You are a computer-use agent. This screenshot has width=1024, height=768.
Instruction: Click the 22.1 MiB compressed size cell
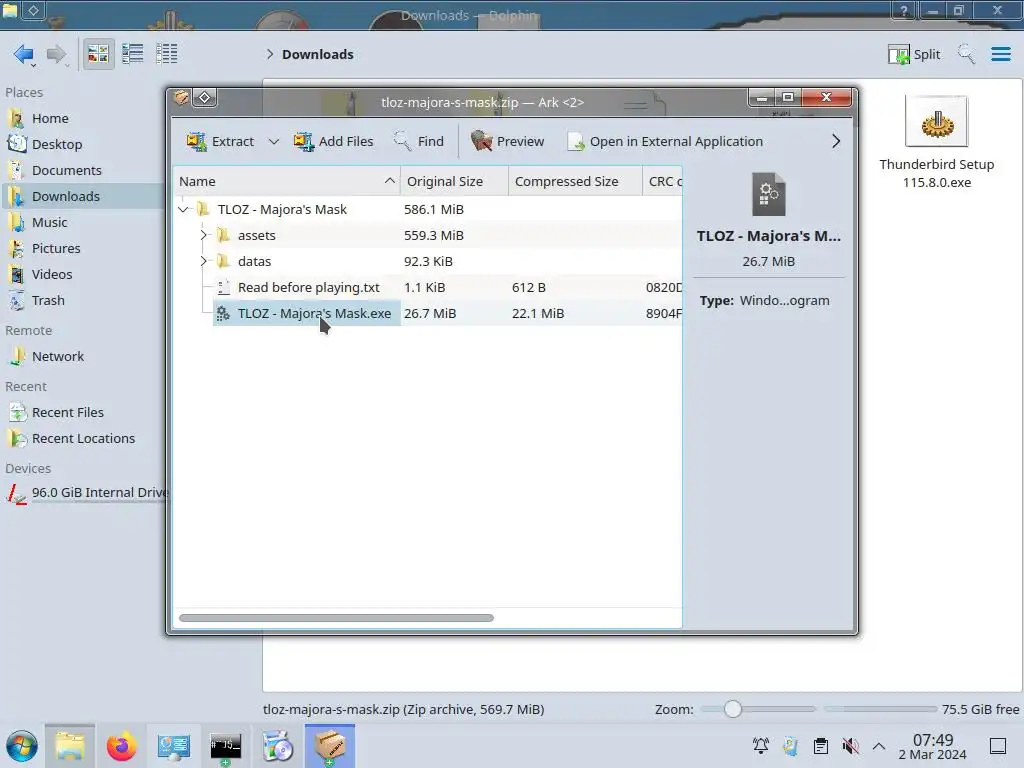[538, 313]
